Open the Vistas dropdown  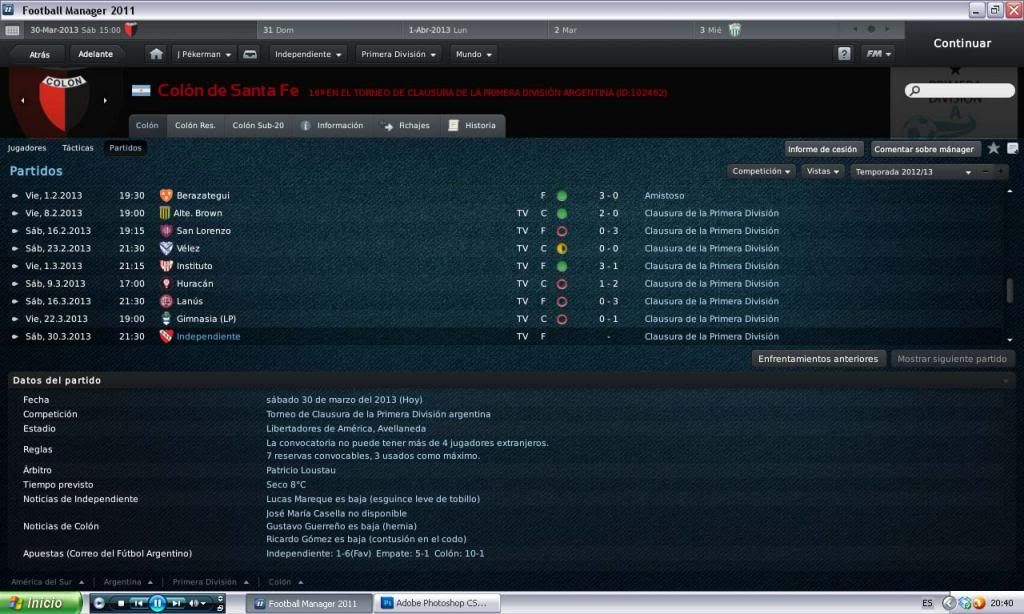822,171
